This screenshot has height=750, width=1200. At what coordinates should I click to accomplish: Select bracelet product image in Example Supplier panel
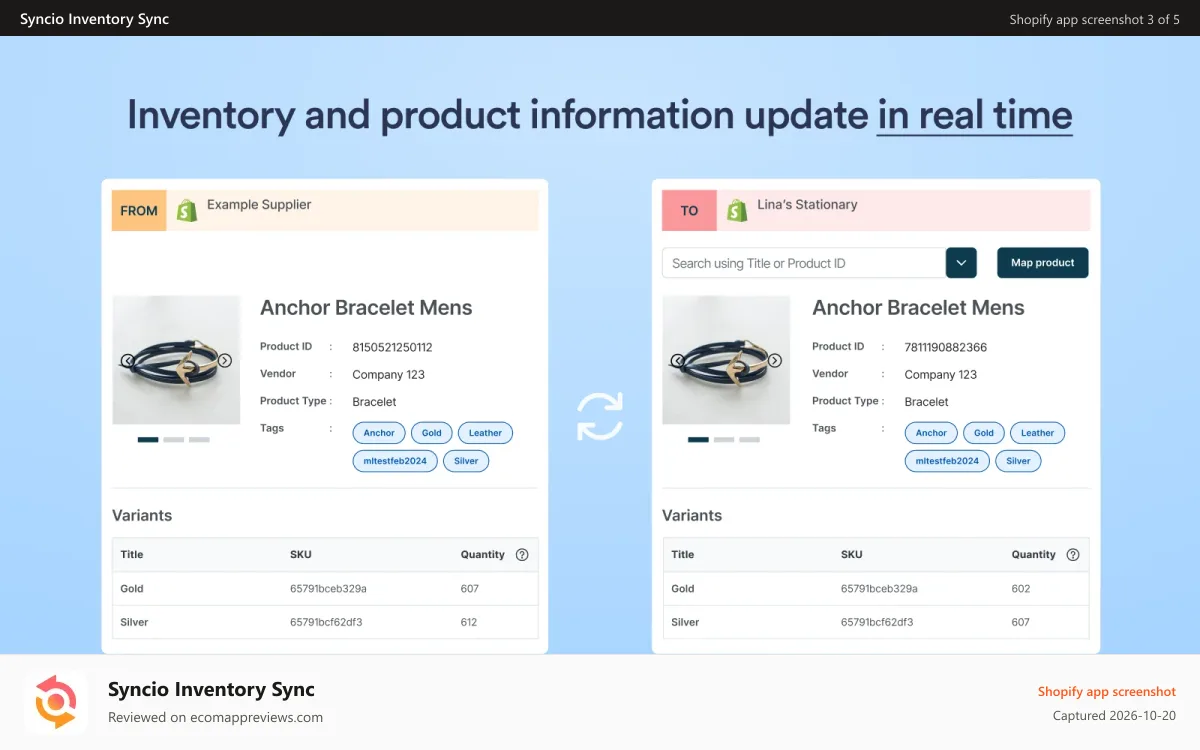click(176, 360)
